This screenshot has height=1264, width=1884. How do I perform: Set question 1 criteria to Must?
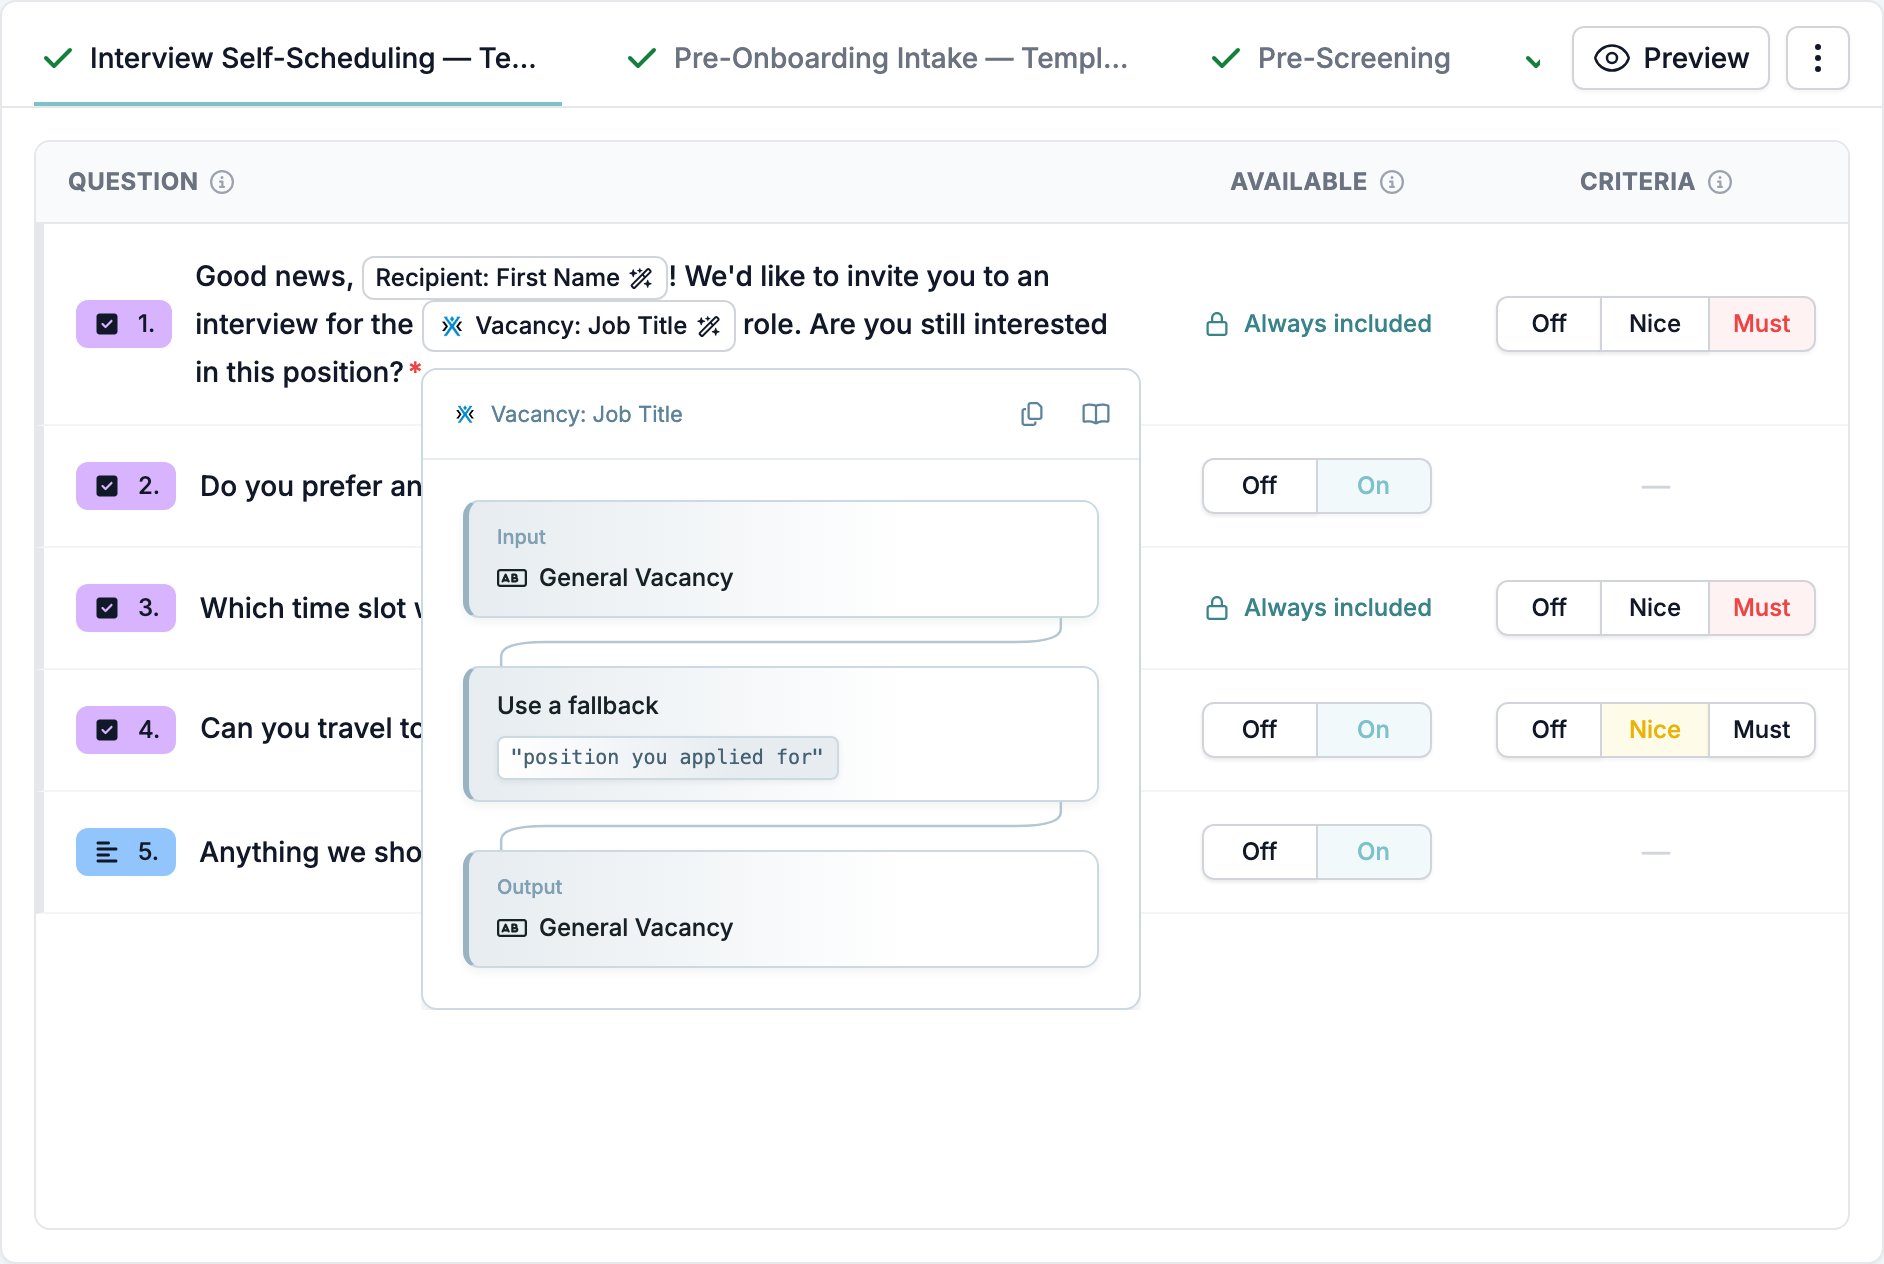coord(1762,324)
